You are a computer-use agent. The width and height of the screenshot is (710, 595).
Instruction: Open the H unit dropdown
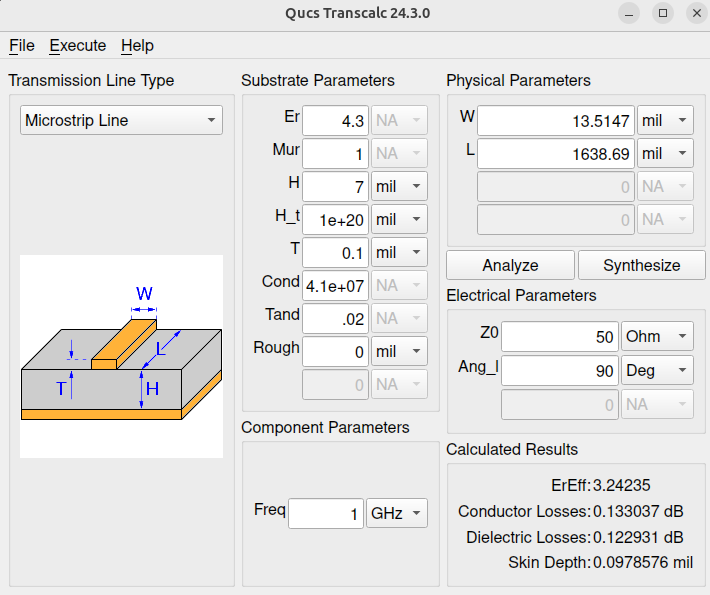tap(399, 186)
